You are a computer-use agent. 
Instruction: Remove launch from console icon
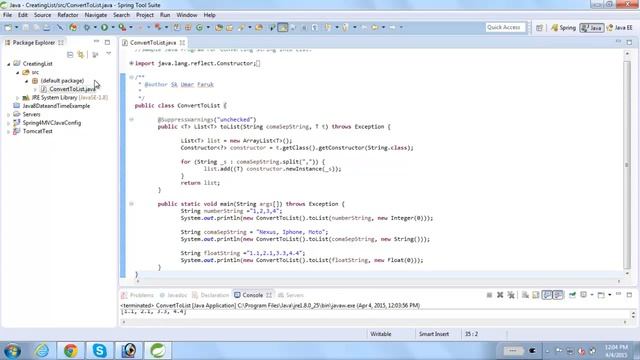[500, 295]
